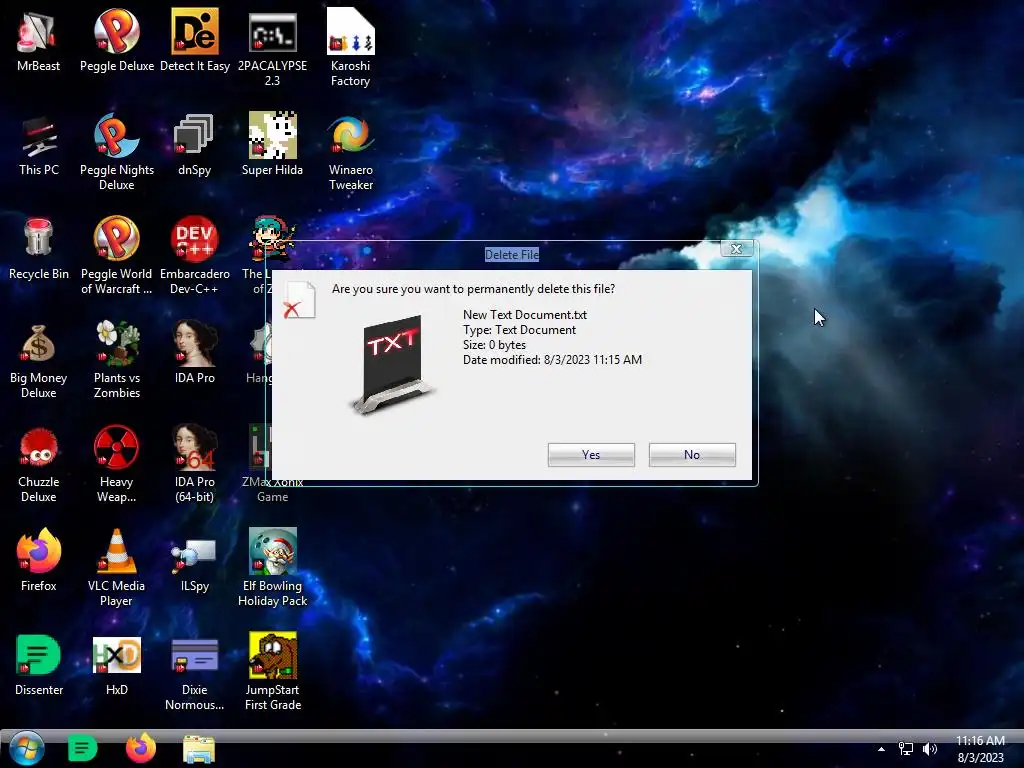
Task: Open the Windows Start menu orb
Action: coord(27,749)
